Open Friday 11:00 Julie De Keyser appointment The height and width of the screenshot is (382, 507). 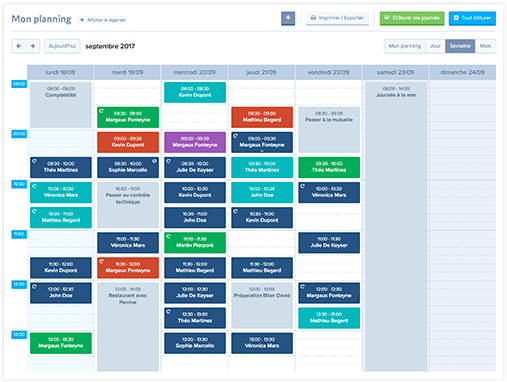coord(329,242)
